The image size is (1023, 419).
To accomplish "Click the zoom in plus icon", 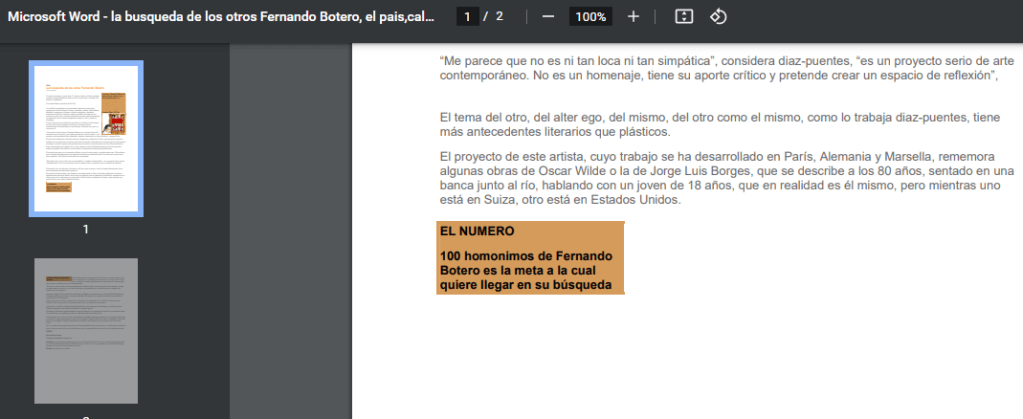I will tap(633, 17).
